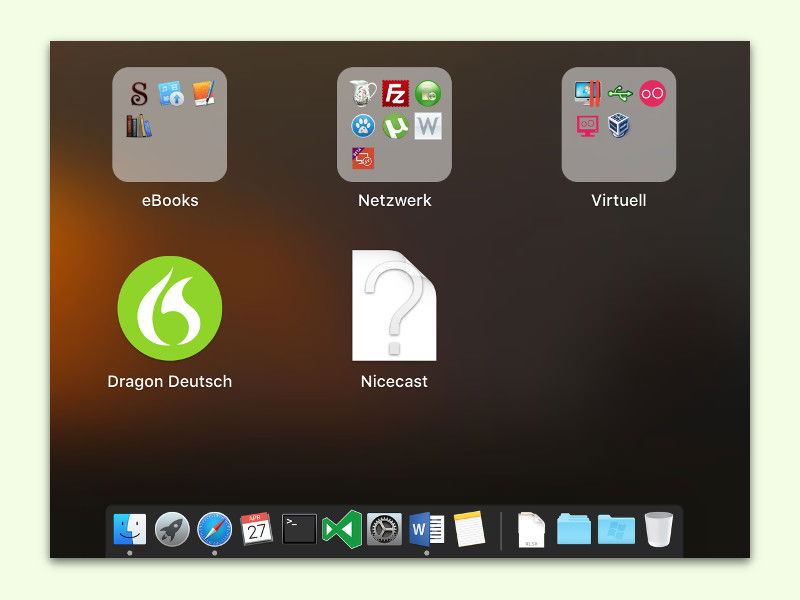Image resolution: width=800 pixels, height=600 pixels.
Task: Click the 'Nicecast' label
Action: [x=394, y=382]
